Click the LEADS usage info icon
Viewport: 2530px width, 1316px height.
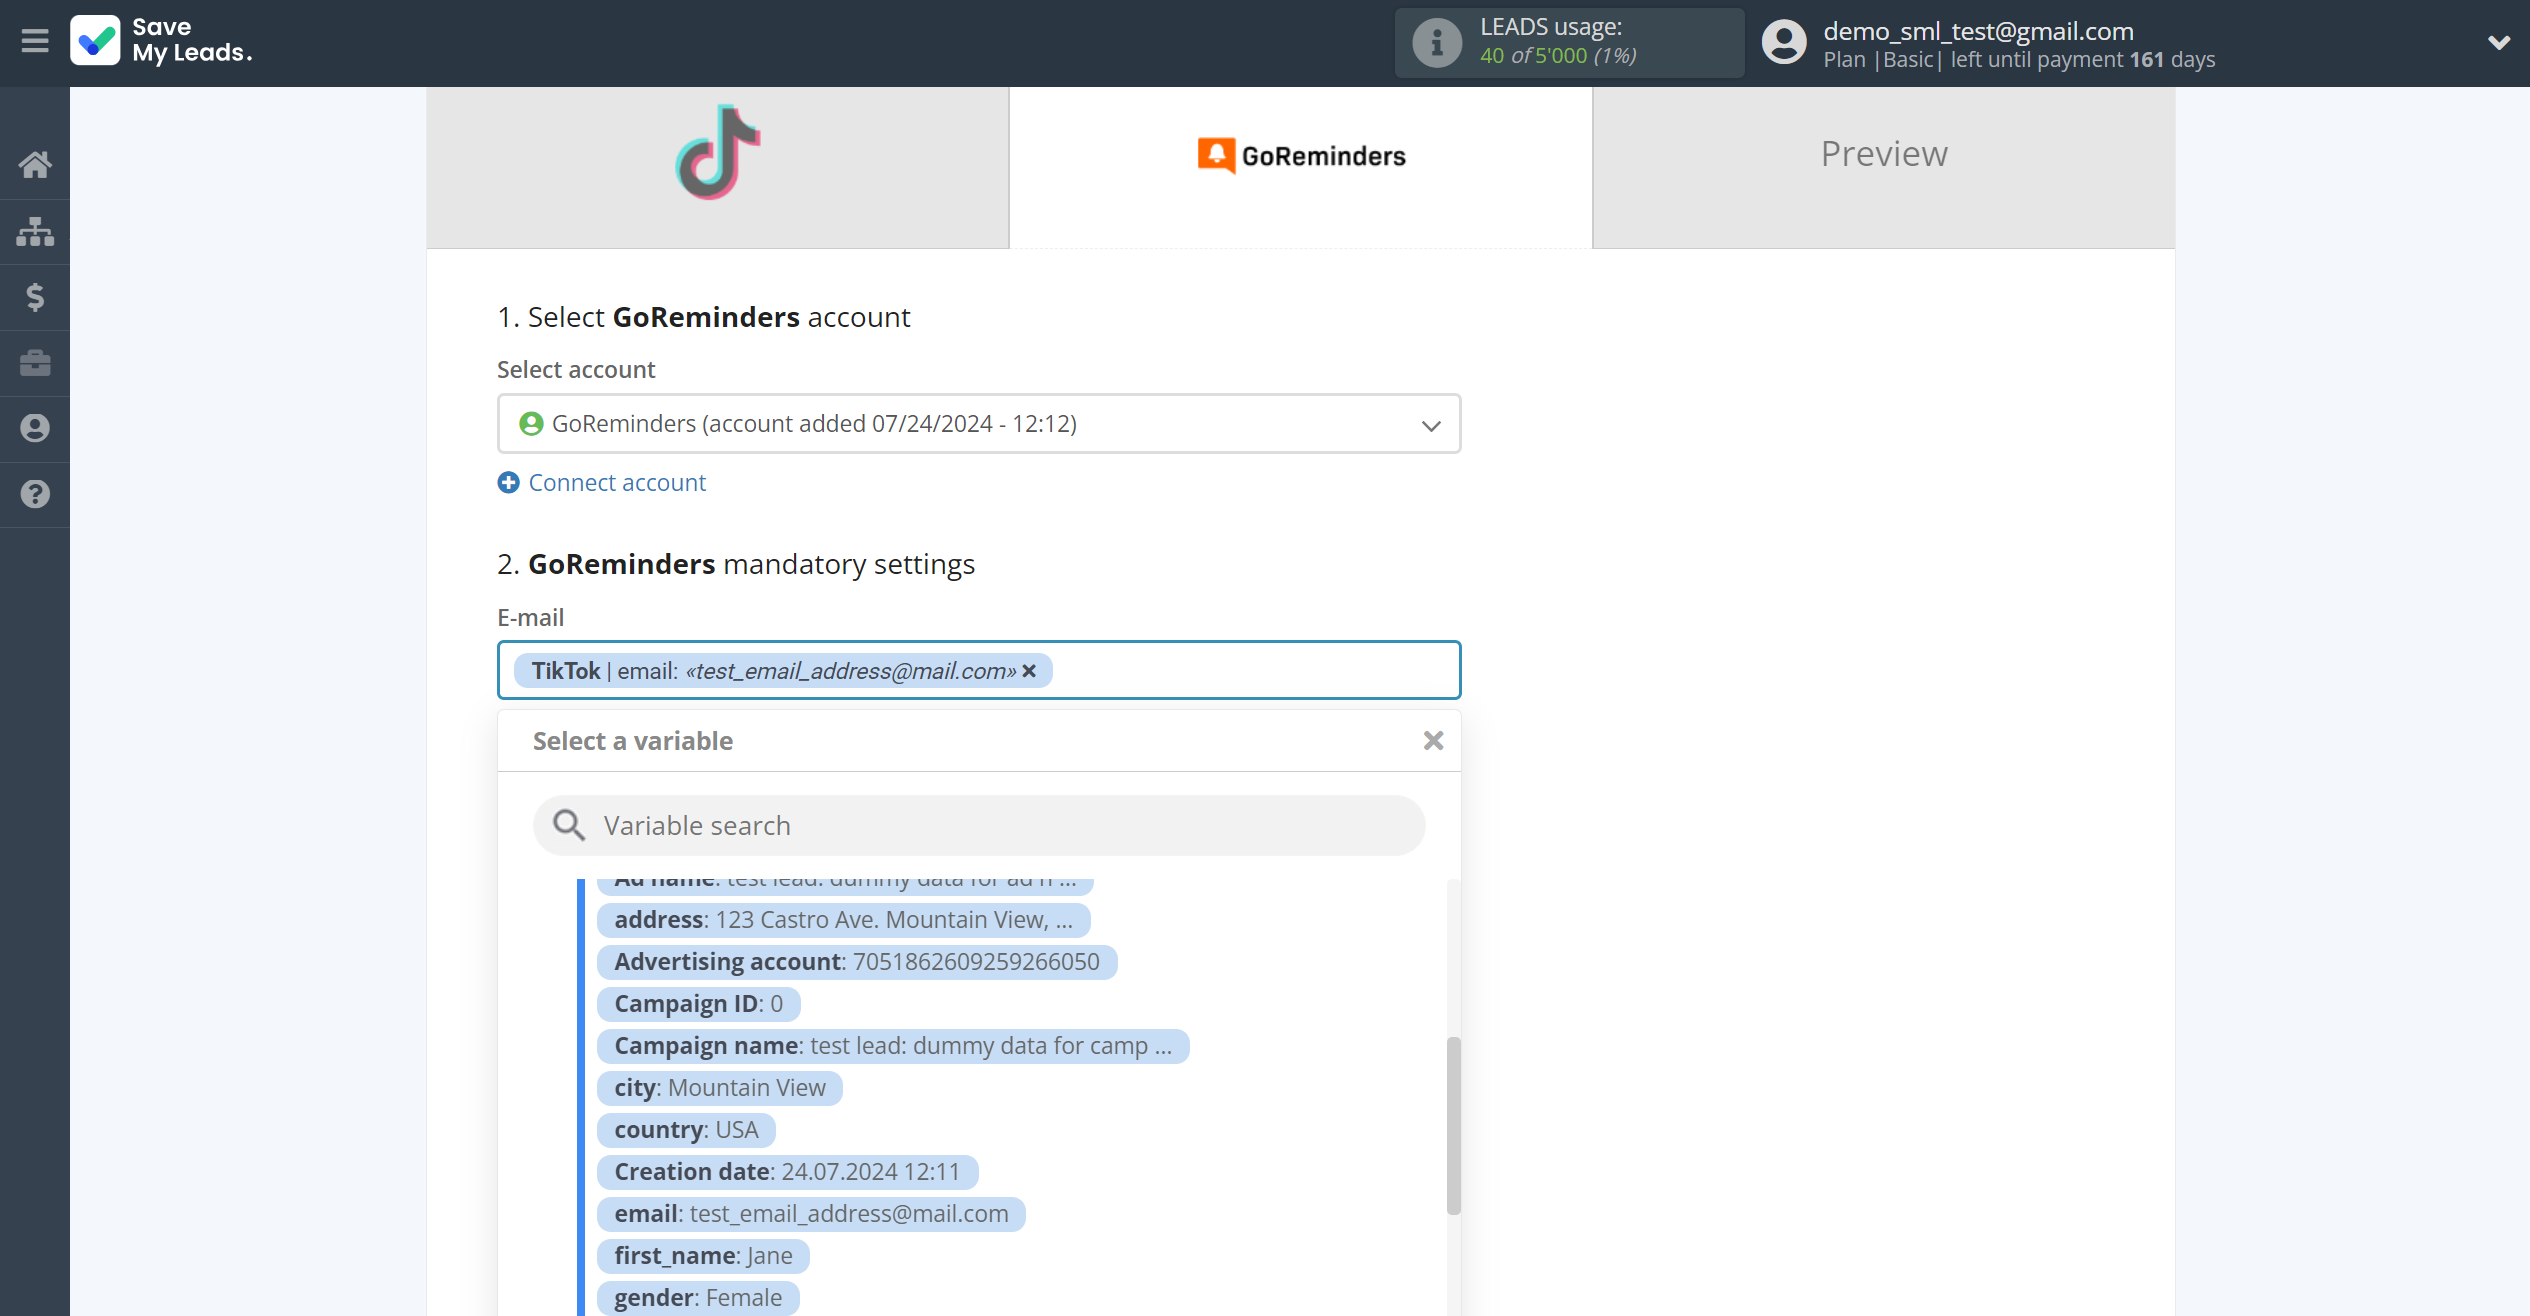click(x=1437, y=43)
